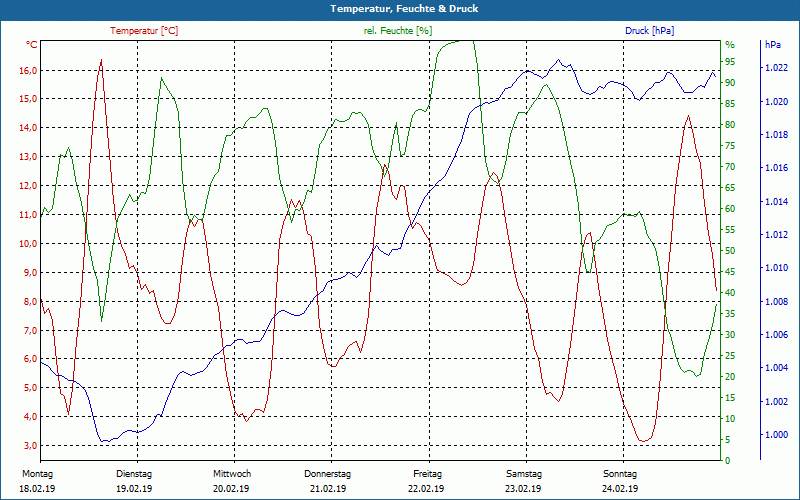The image size is (800, 500).
Task: Click the °C unit label on the temperature axis
Action: click(x=31, y=44)
